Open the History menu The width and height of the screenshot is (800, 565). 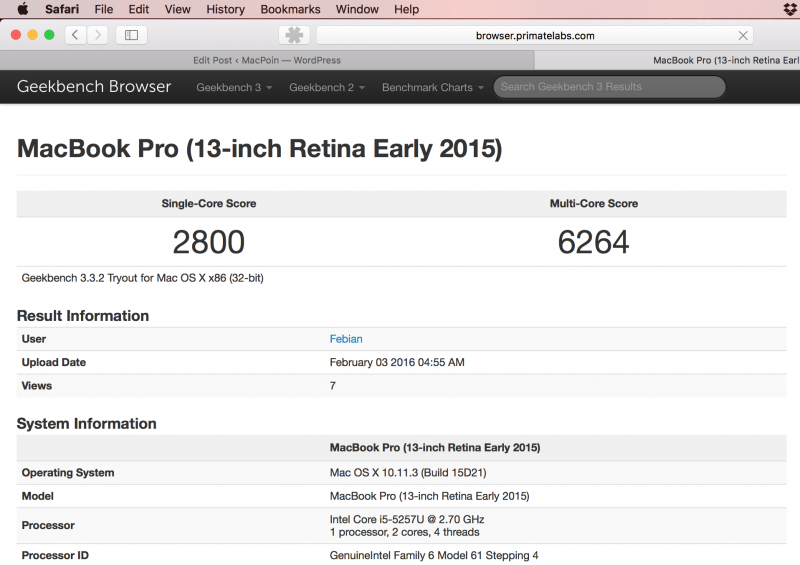tap(225, 9)
